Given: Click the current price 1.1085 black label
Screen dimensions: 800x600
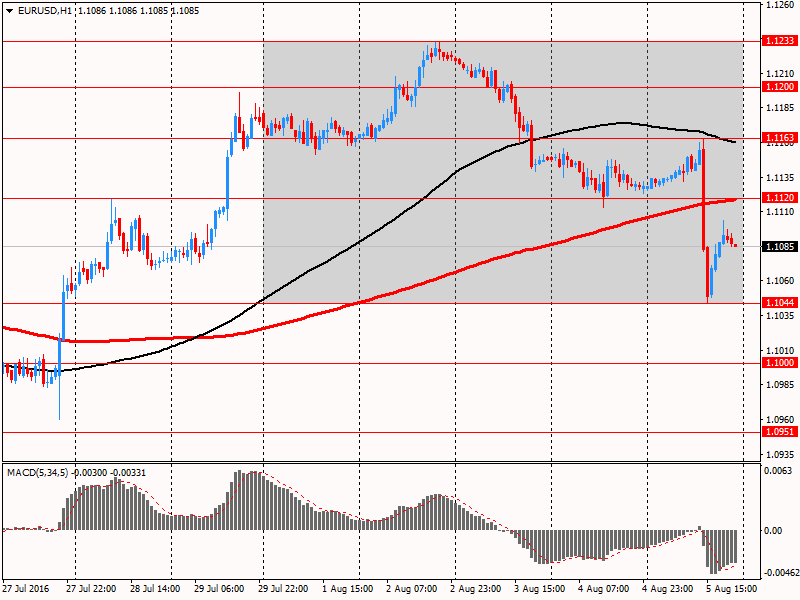Looking at the screenshot, I should (x=780, y=246).
